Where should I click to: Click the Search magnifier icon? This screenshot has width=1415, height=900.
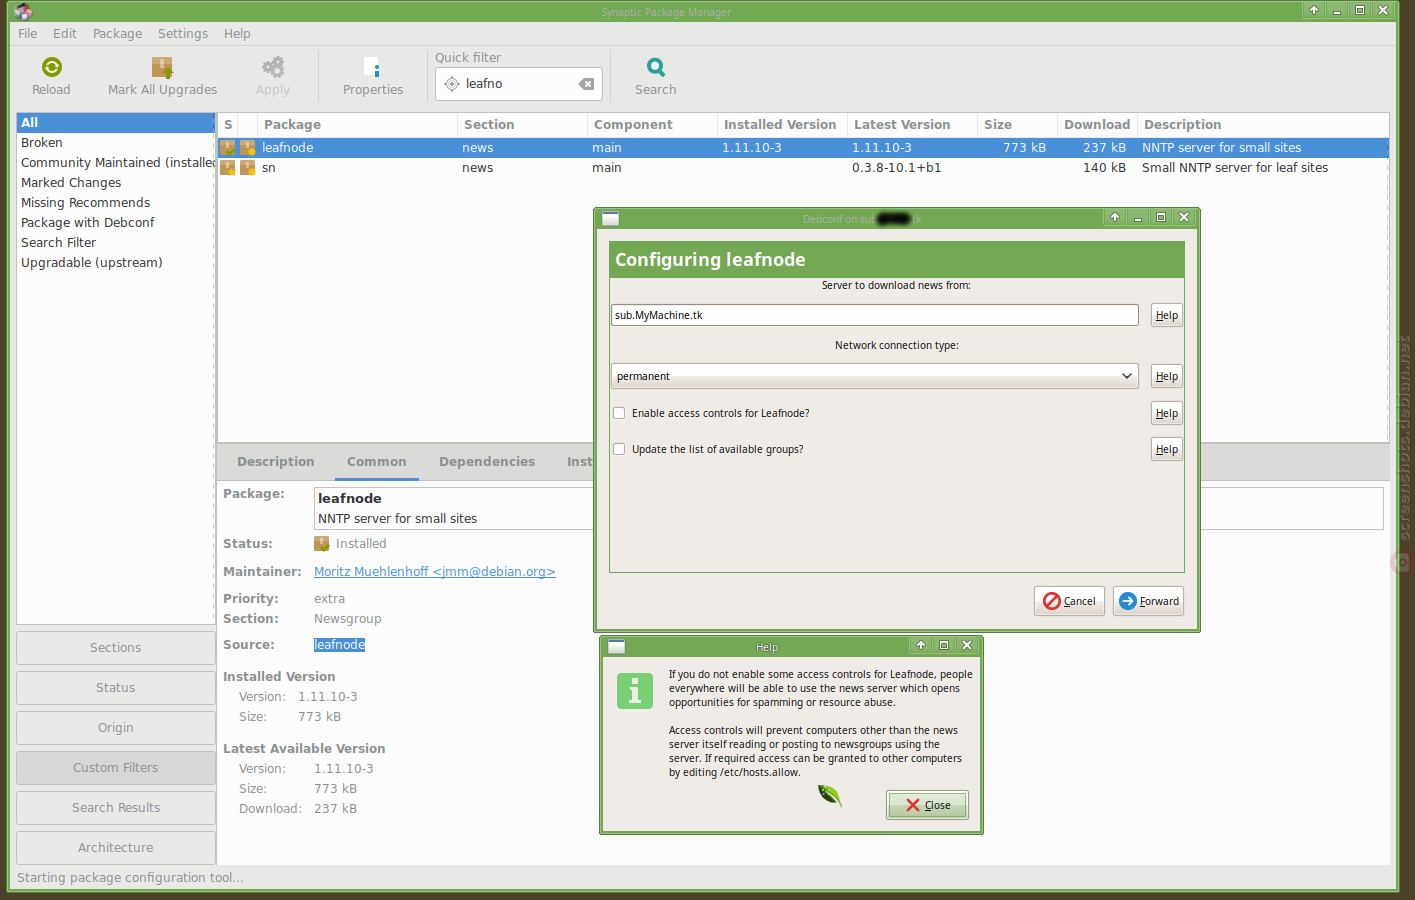coord(656,67)
